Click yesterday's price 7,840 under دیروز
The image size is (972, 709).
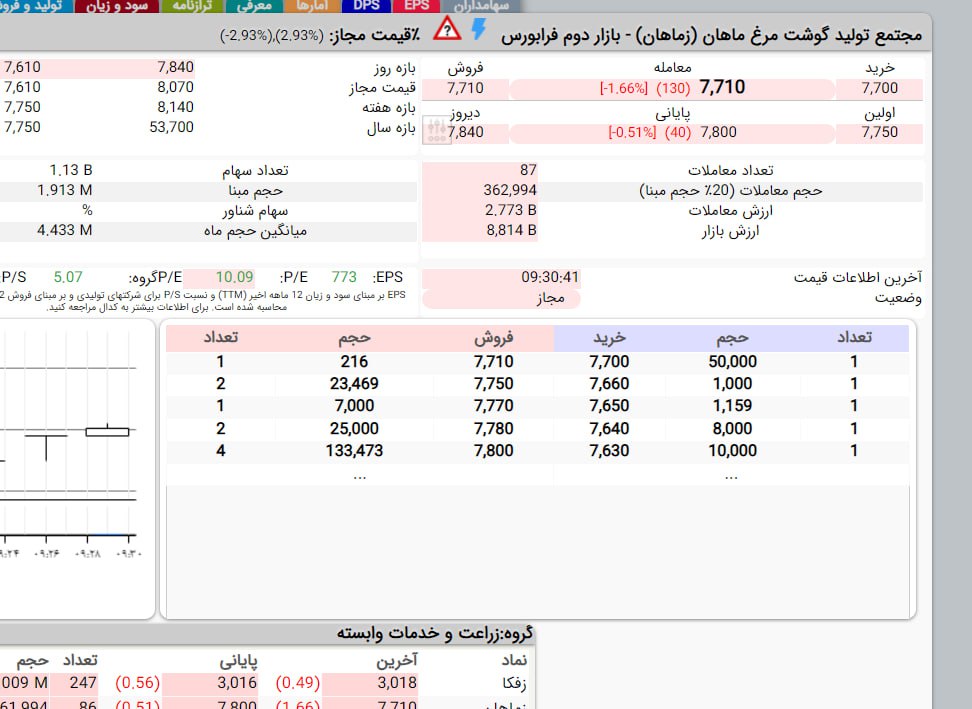point(466,132)
